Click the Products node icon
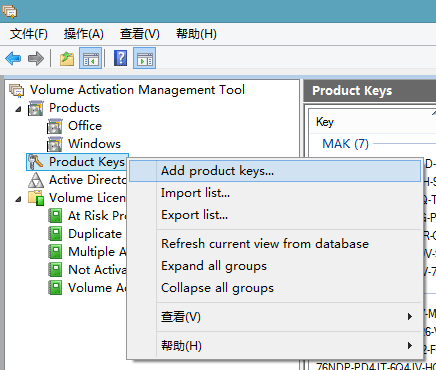The width and height of the screenshot is (436, 370). point(36,108)
